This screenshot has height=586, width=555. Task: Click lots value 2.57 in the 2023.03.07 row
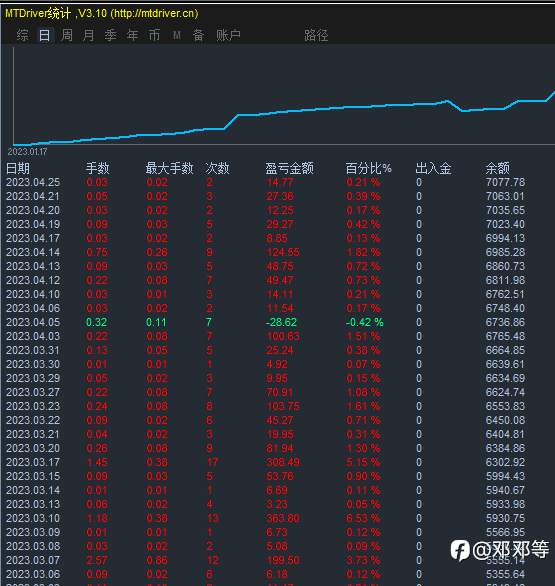[96, 560]
